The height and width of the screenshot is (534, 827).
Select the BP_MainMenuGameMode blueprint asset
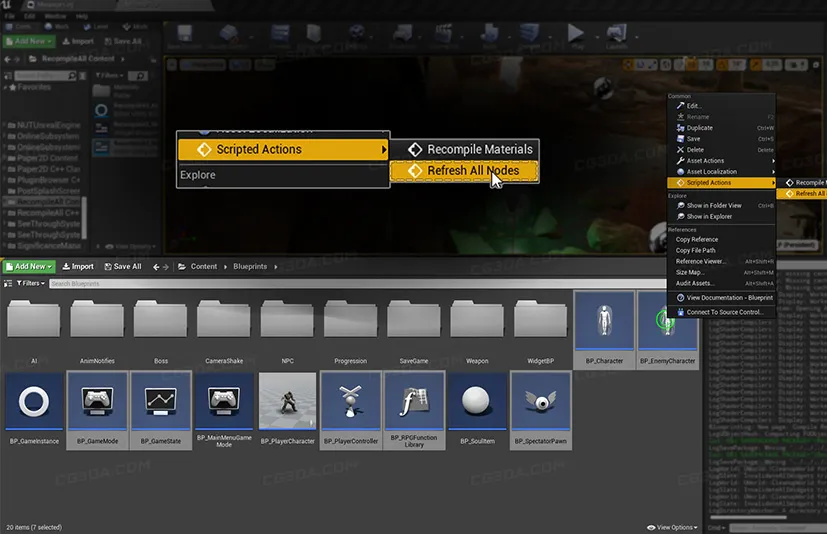[x=224, y=410]
